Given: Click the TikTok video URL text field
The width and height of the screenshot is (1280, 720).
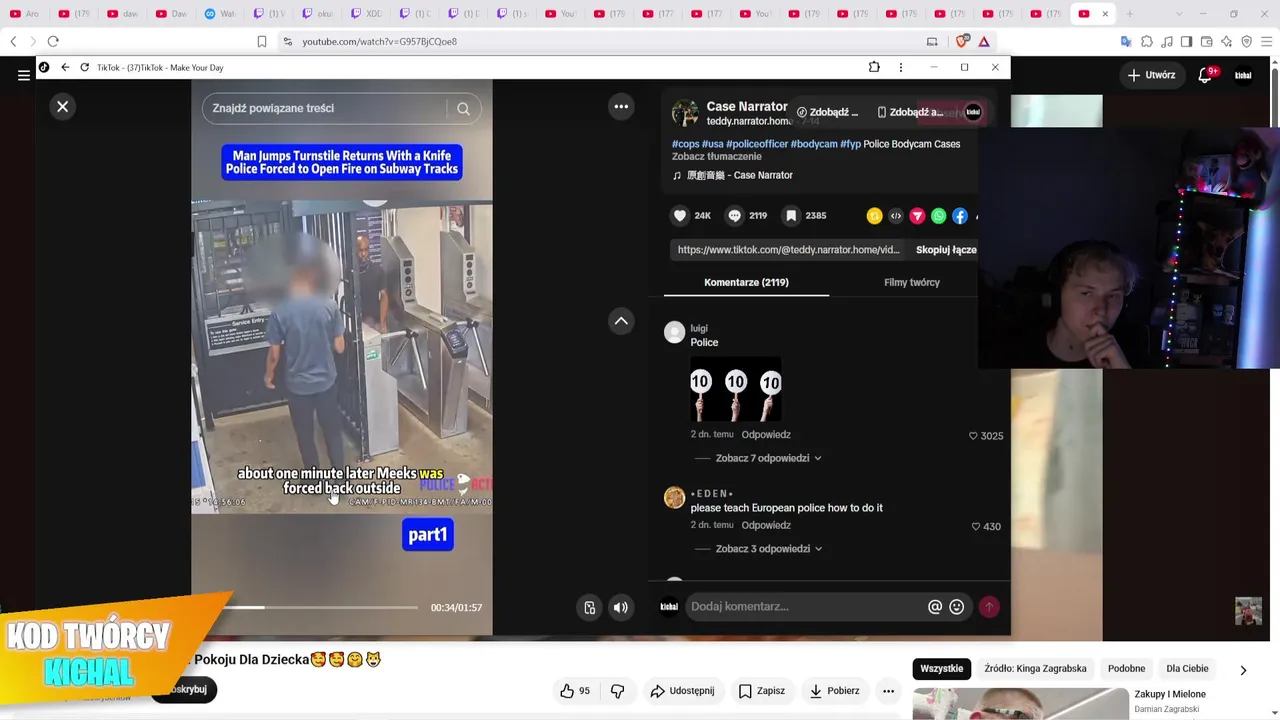Looking at the screenshot, I should click(789, 250).
